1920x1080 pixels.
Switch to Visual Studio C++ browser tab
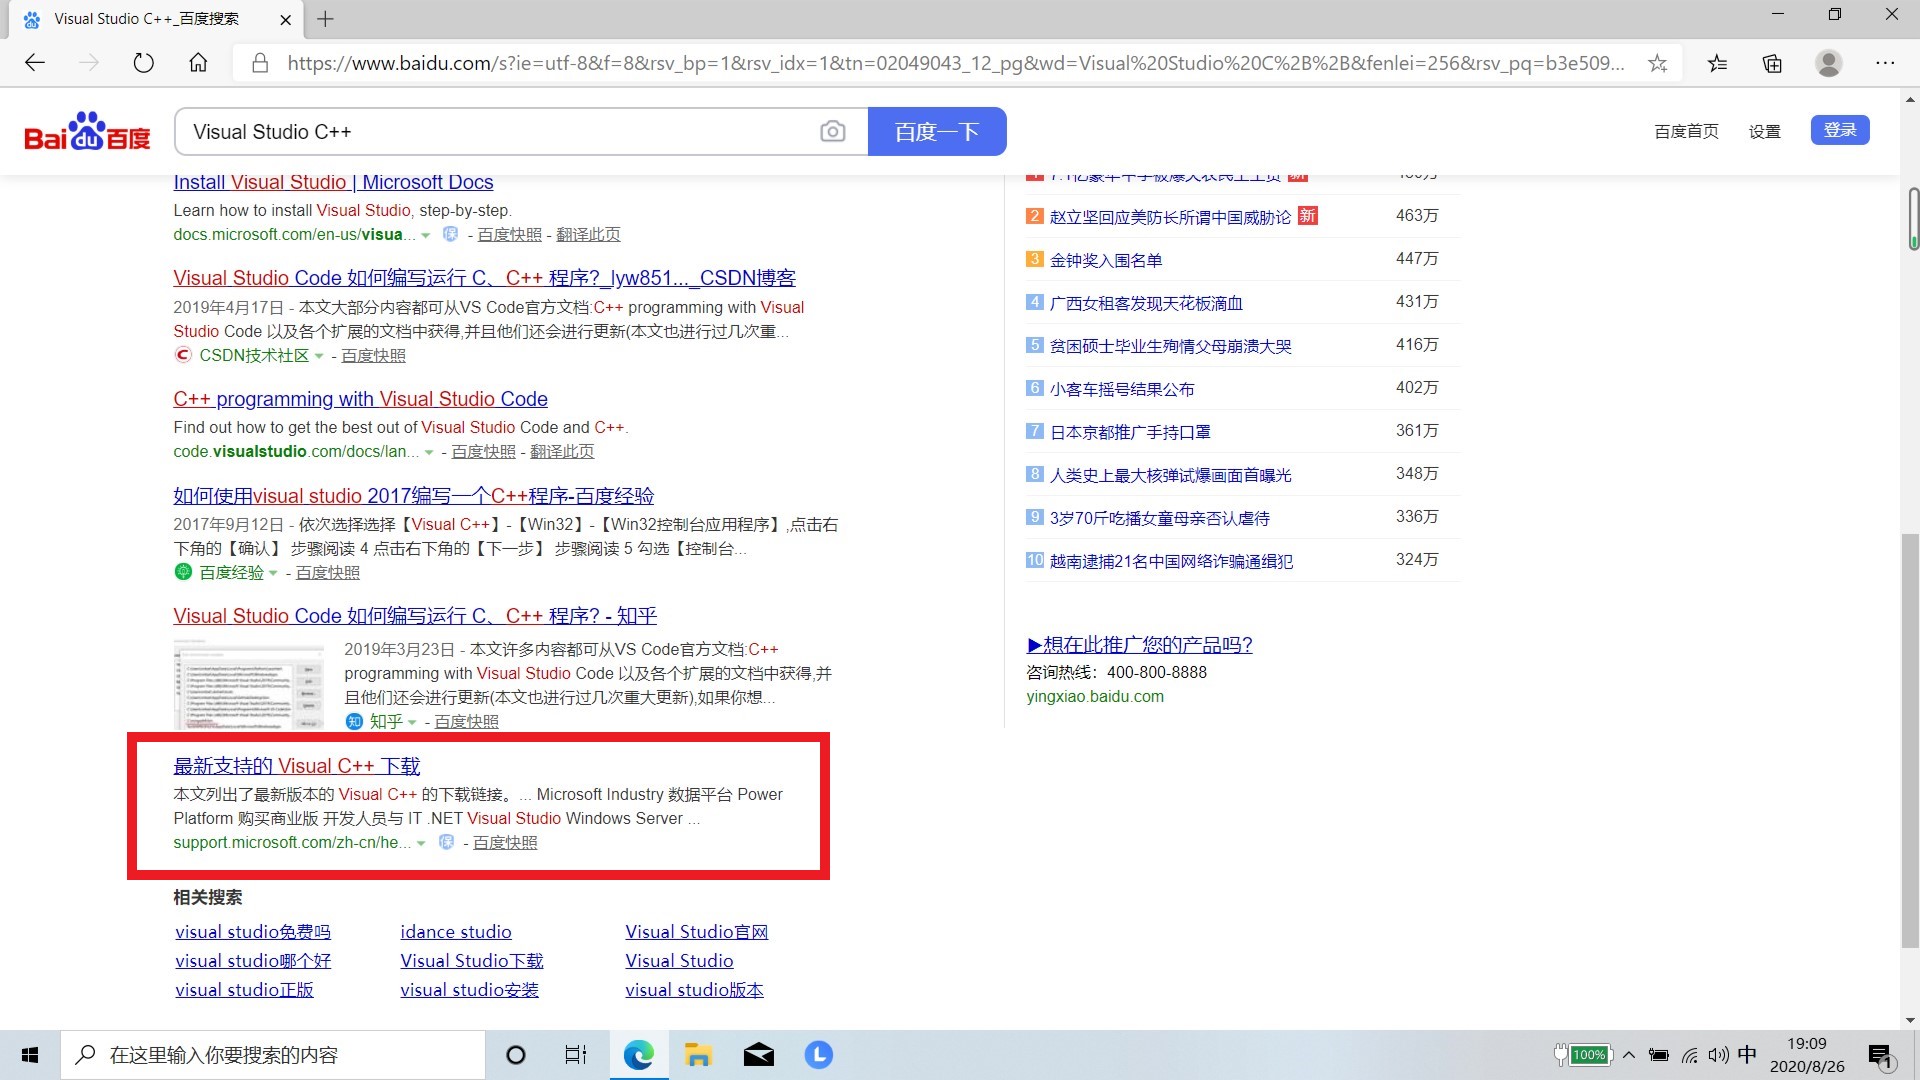click(146, 19)
